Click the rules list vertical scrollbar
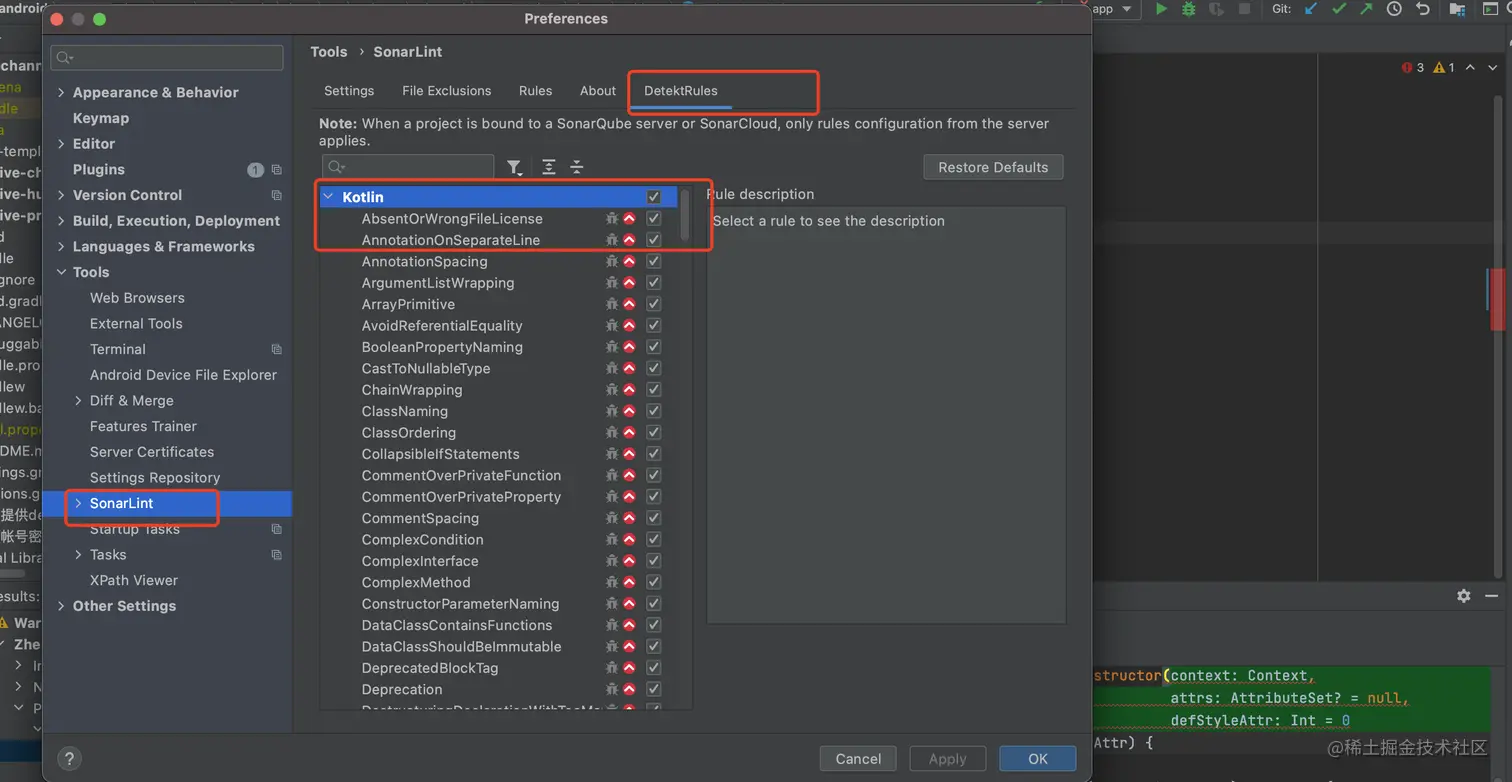This screenshot has width=1512, height=782. pos(685,215)
